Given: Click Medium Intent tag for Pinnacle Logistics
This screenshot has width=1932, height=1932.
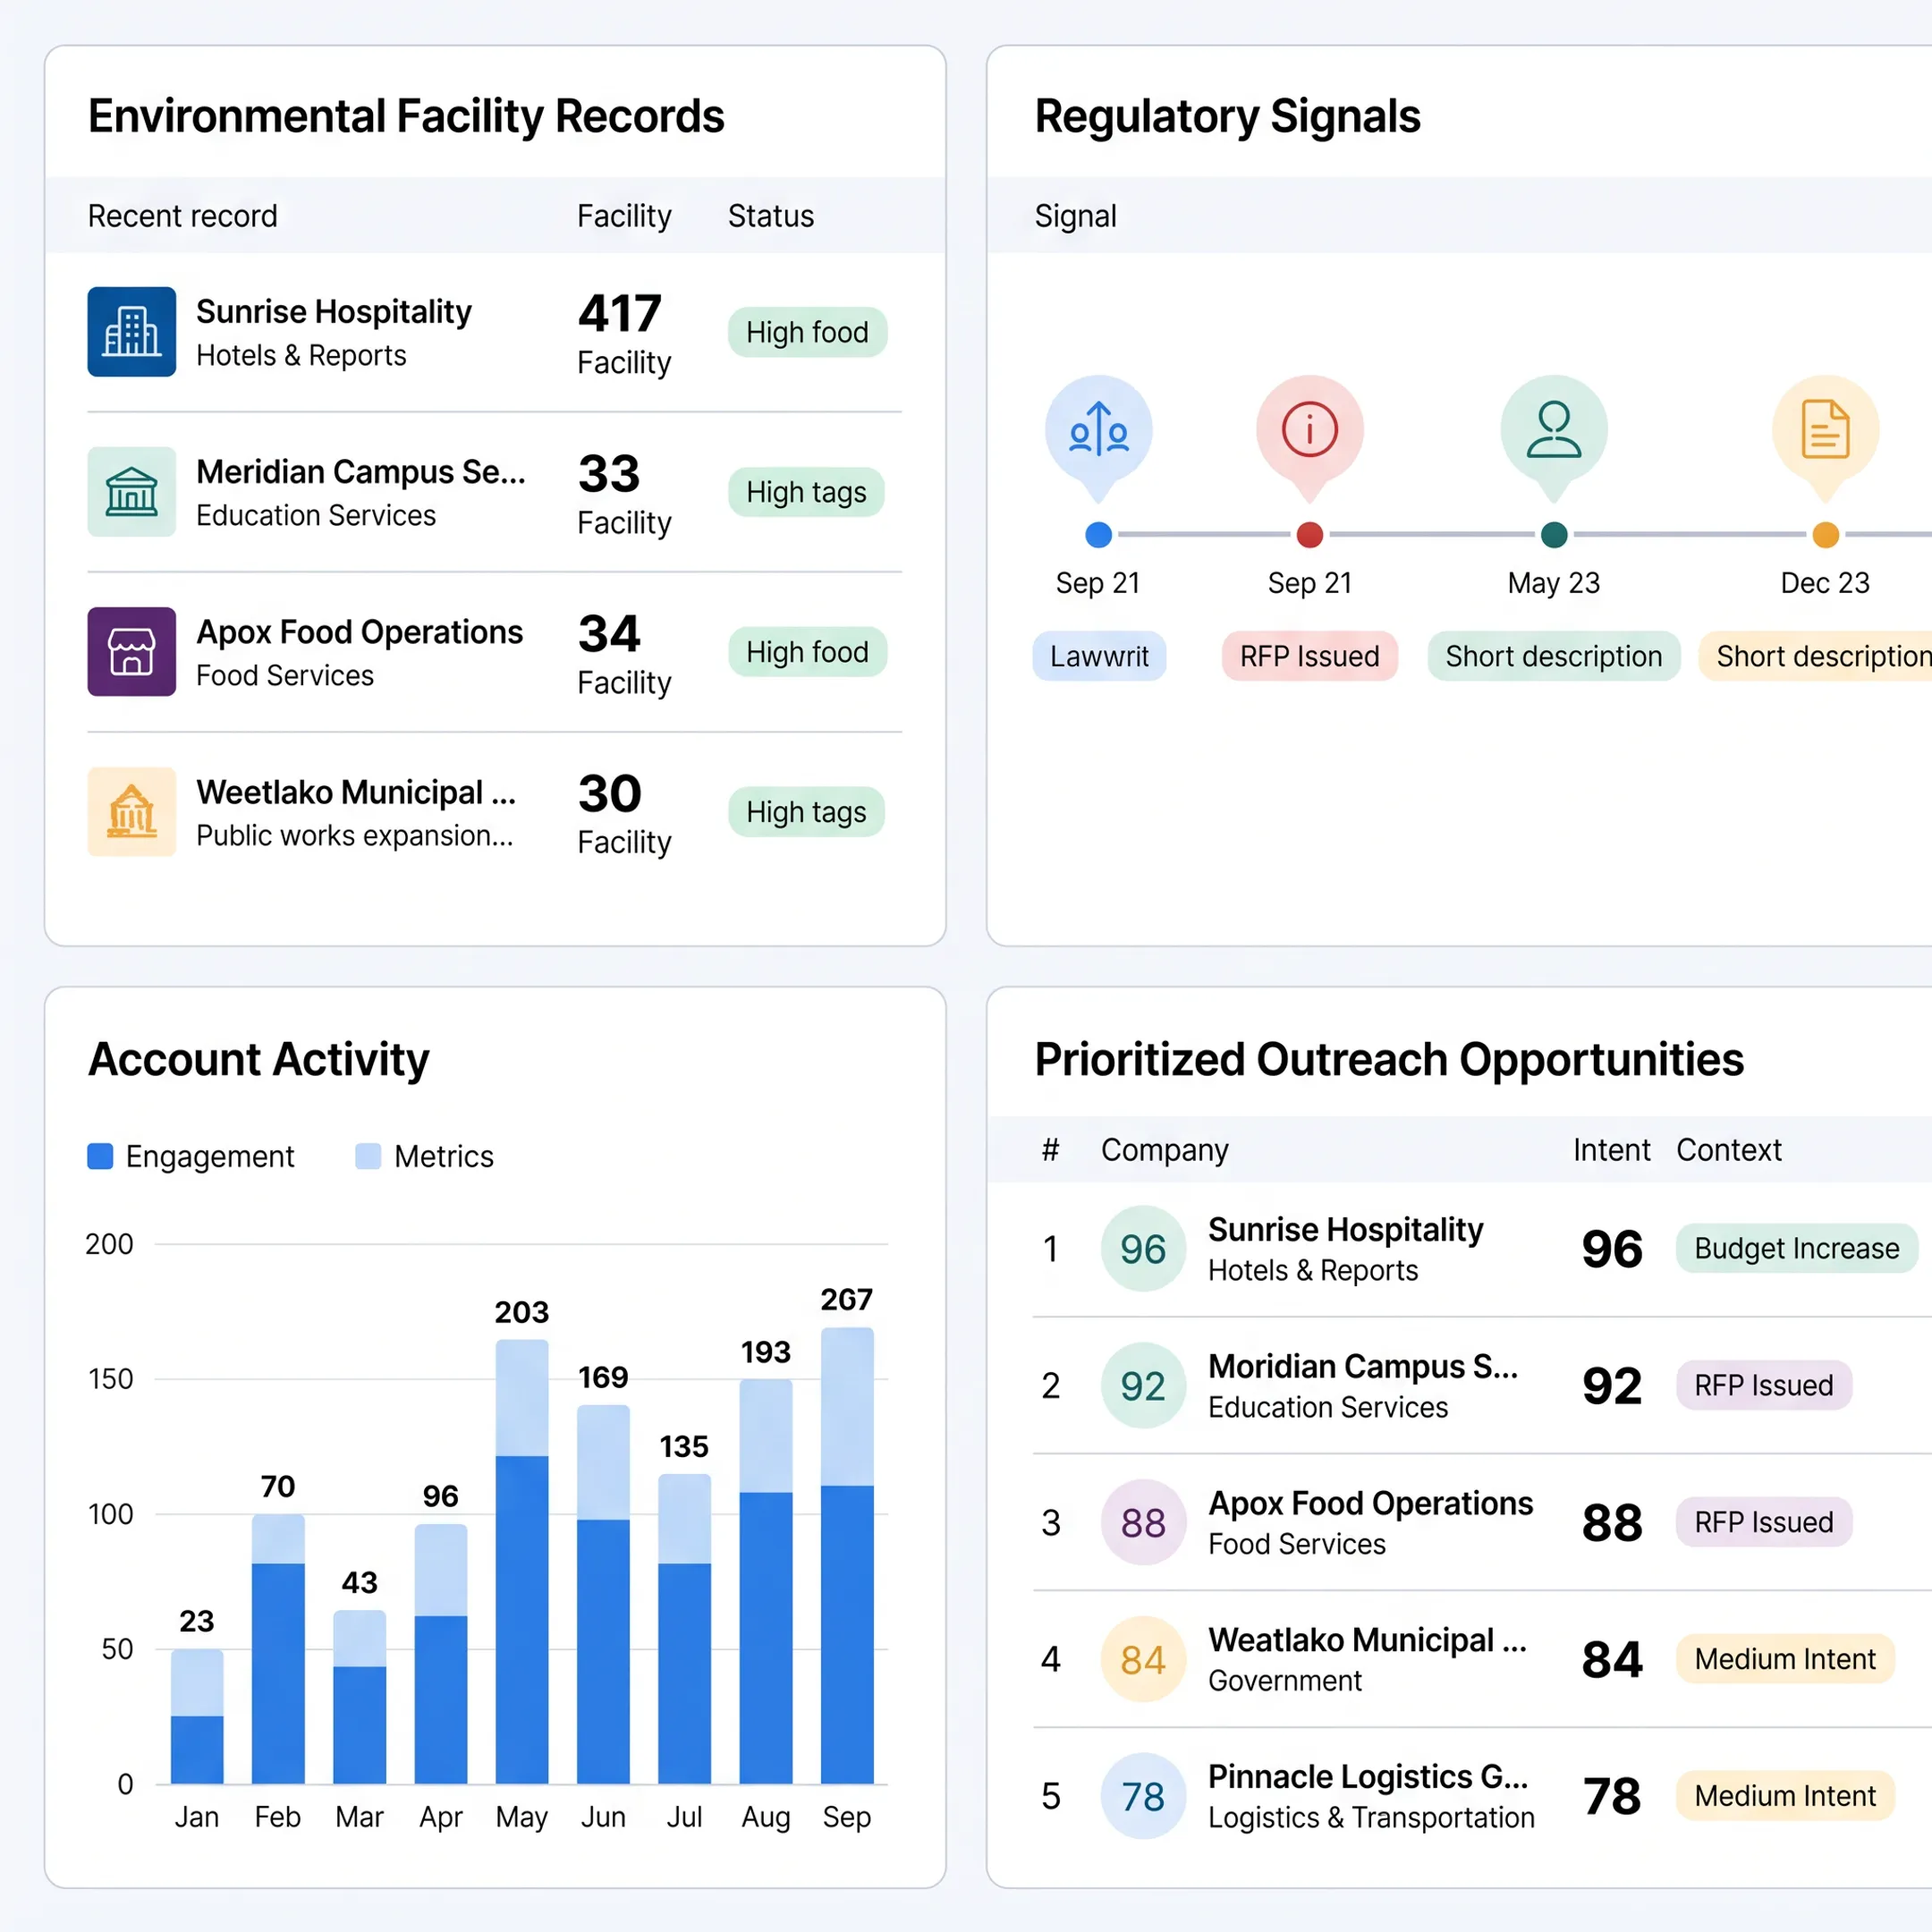Looking at the screenshot, I should (1785, 1796).
